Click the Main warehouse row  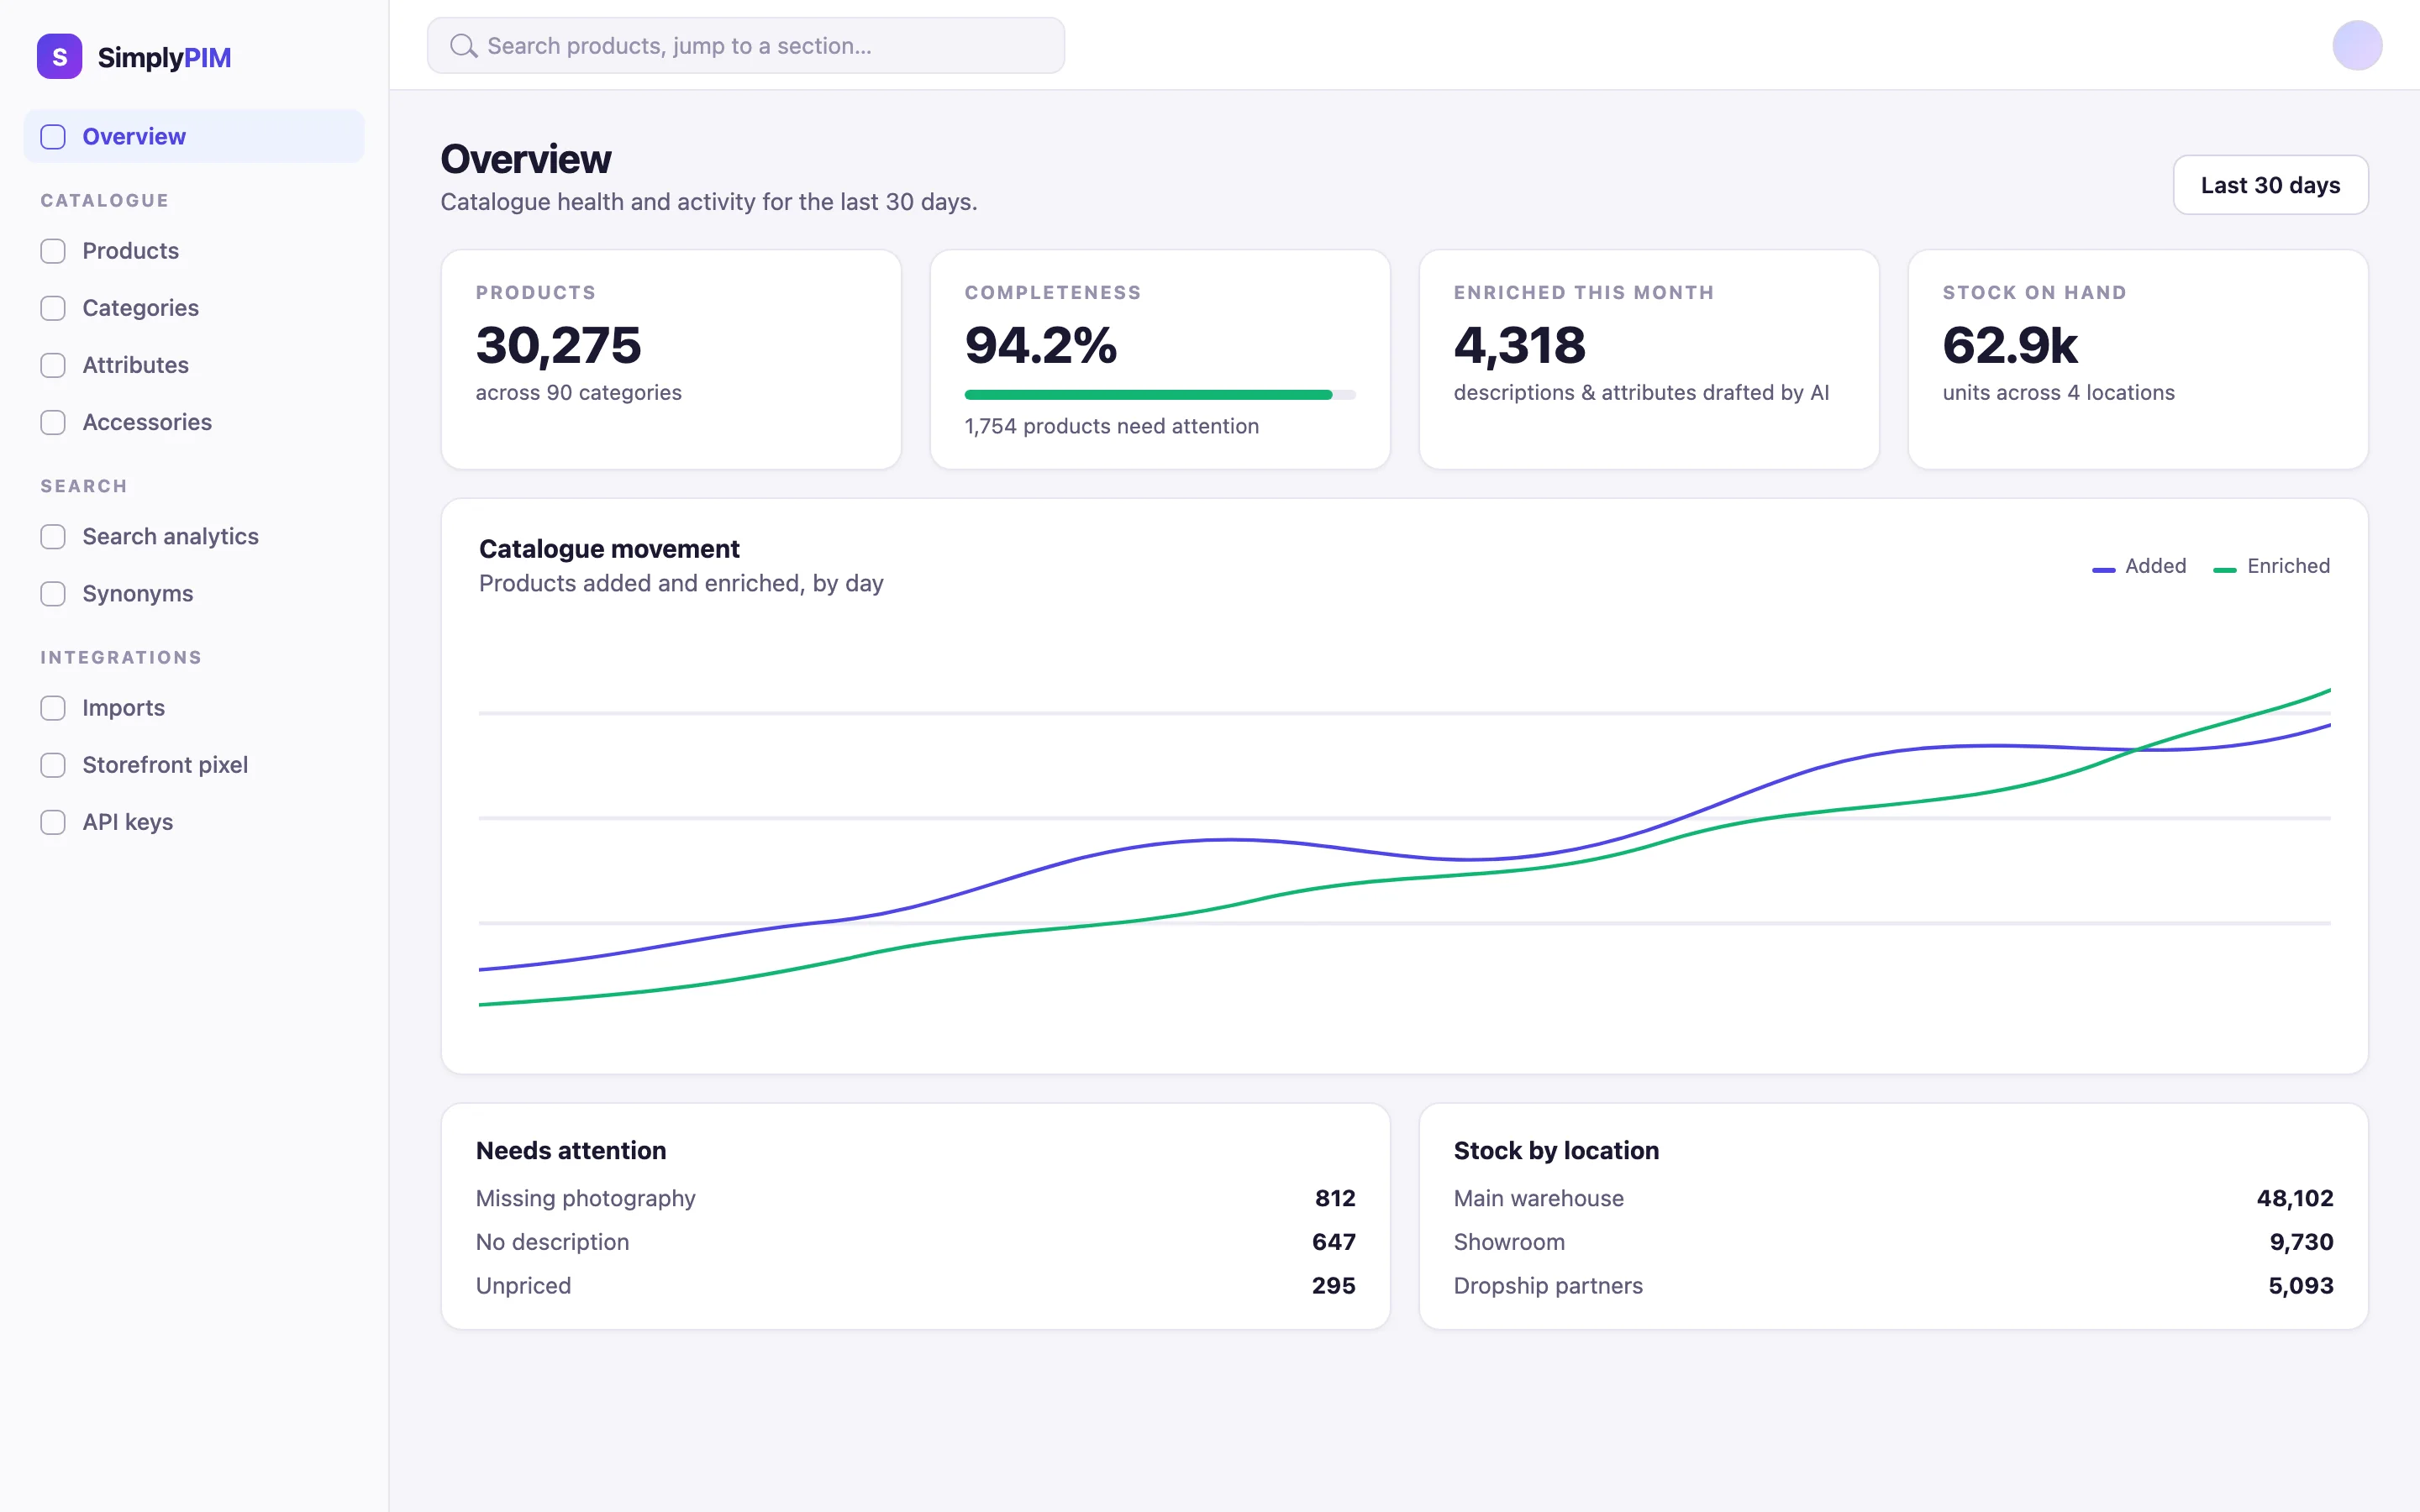pyautogui.click(x=1893, y=1198)
